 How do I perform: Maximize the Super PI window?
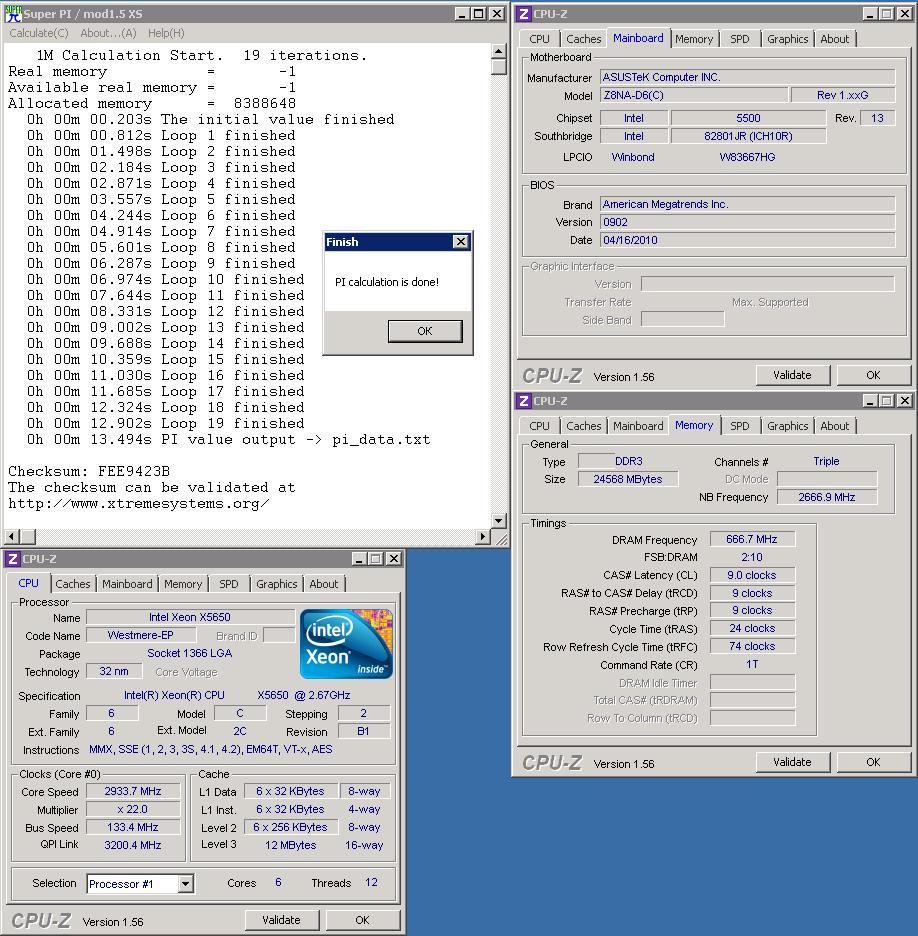[479, 13]
